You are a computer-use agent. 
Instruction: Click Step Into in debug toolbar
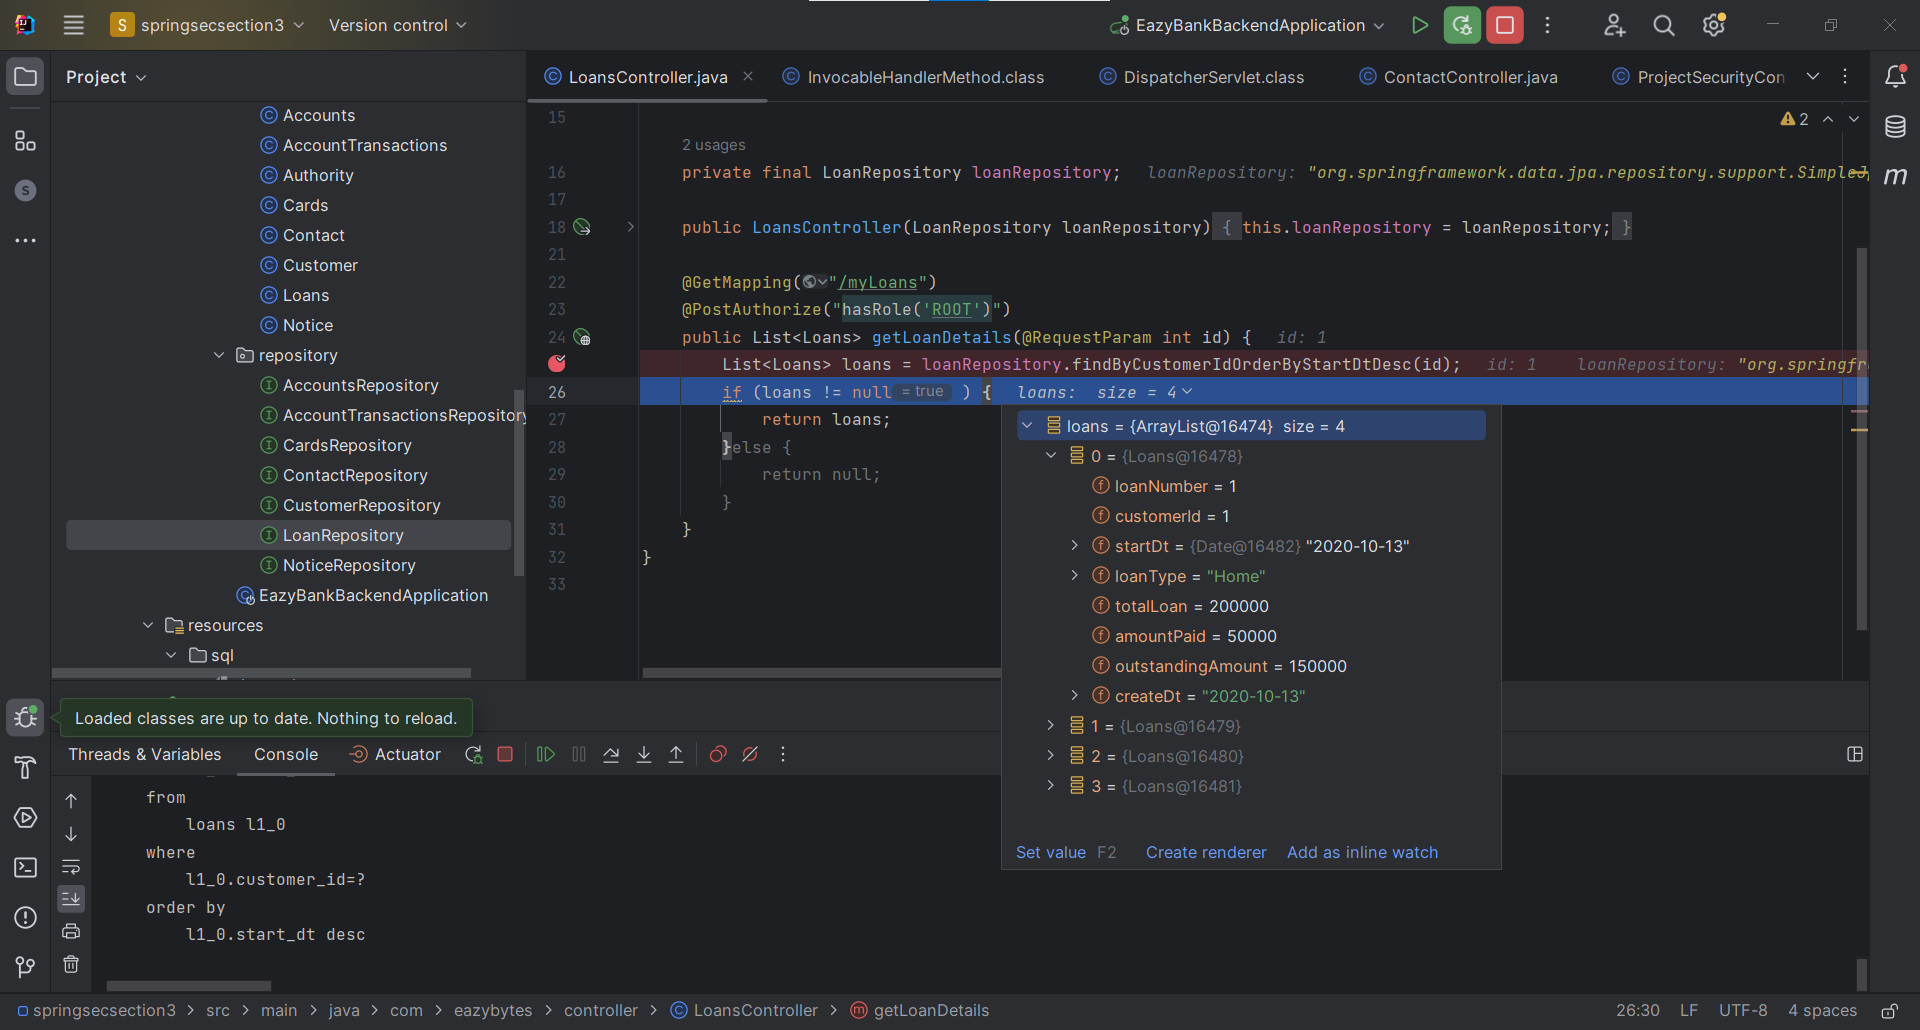point(644,754)
